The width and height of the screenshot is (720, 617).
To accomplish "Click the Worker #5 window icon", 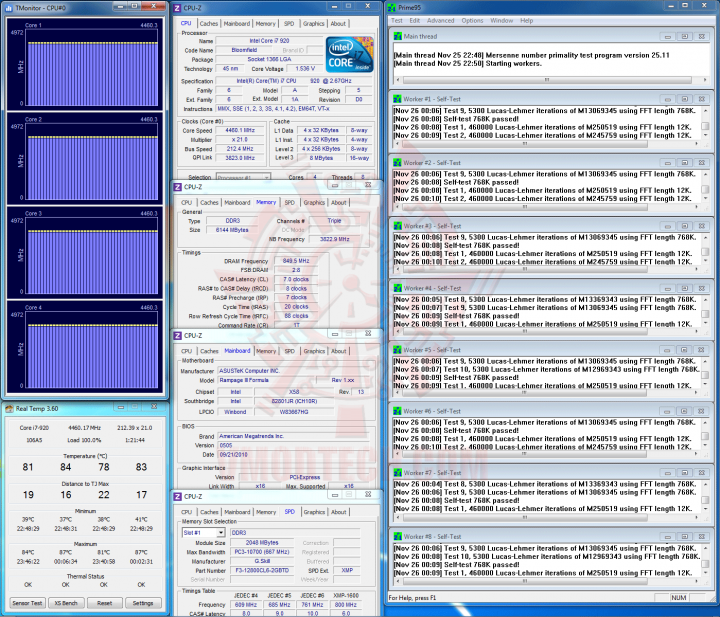I will pyautogui.click(x=397, y=350).
